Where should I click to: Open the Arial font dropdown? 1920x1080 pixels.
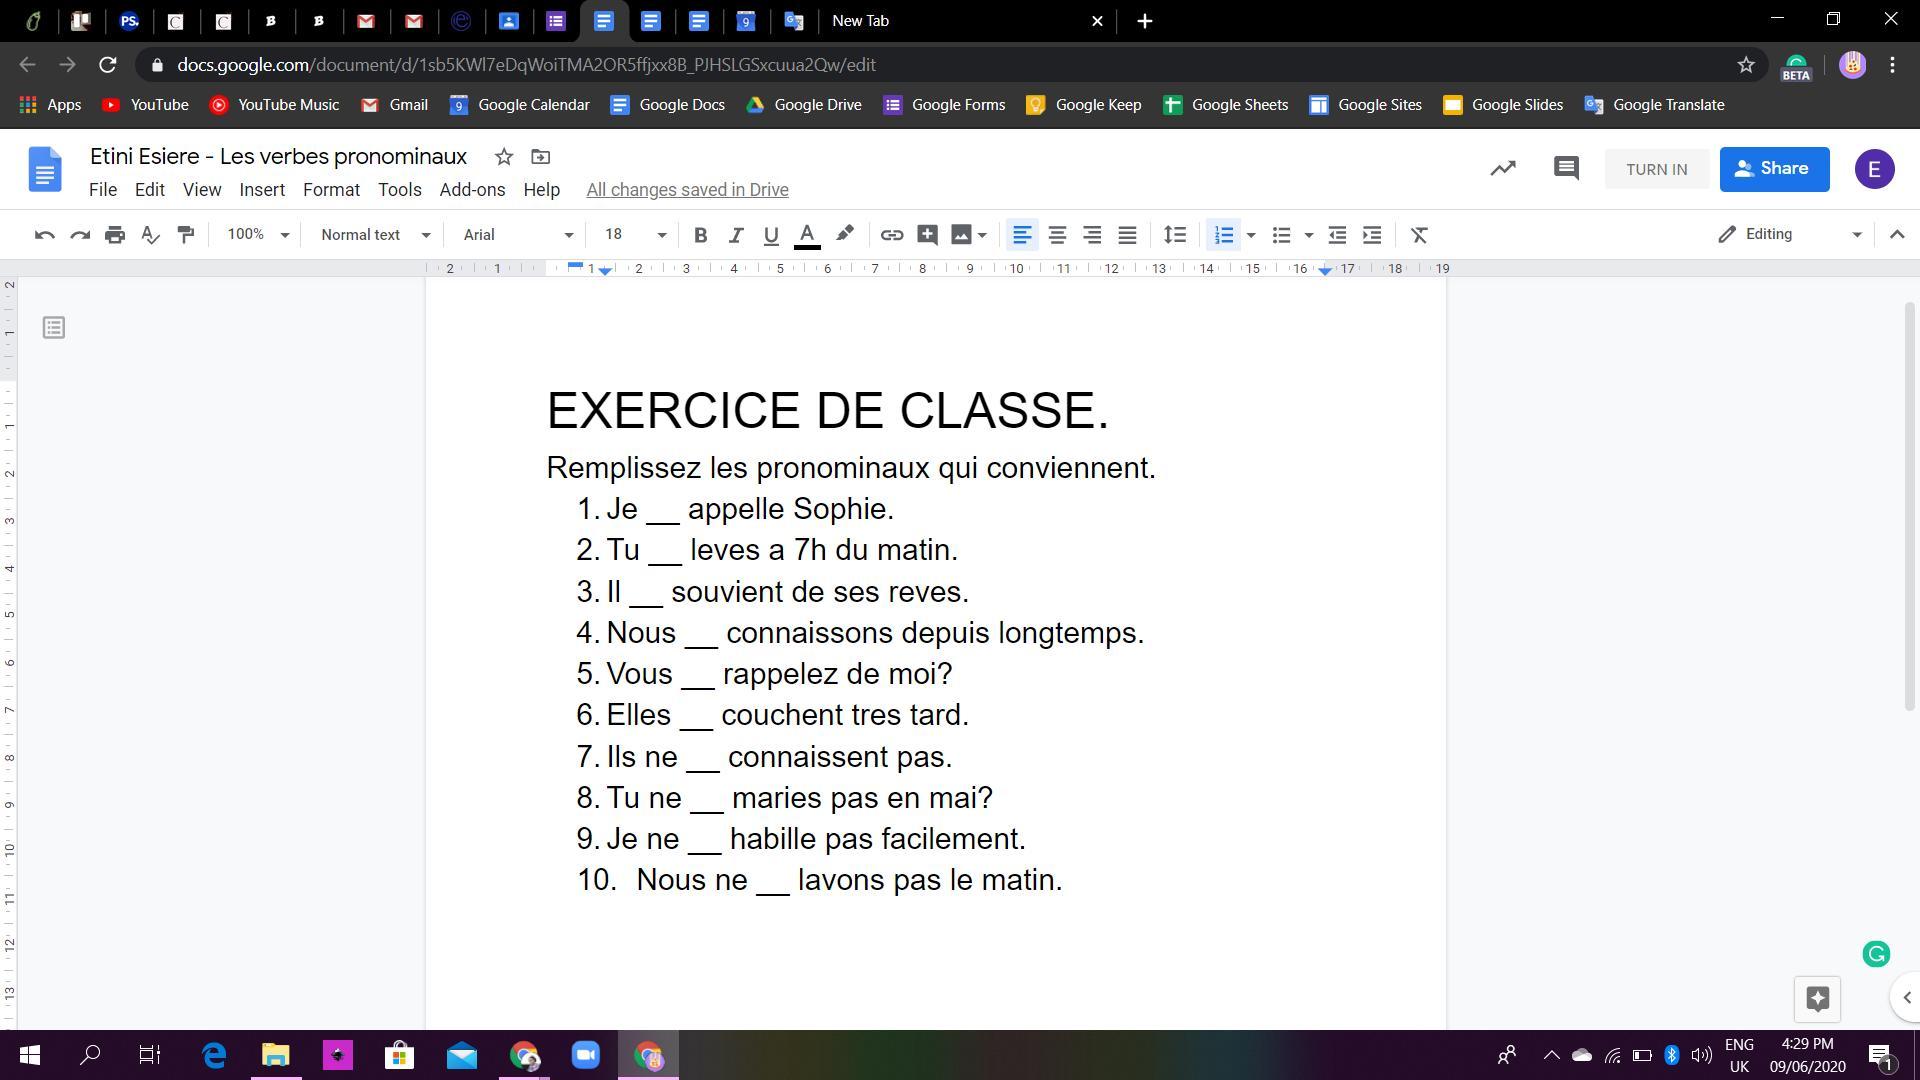click(517, 235)
